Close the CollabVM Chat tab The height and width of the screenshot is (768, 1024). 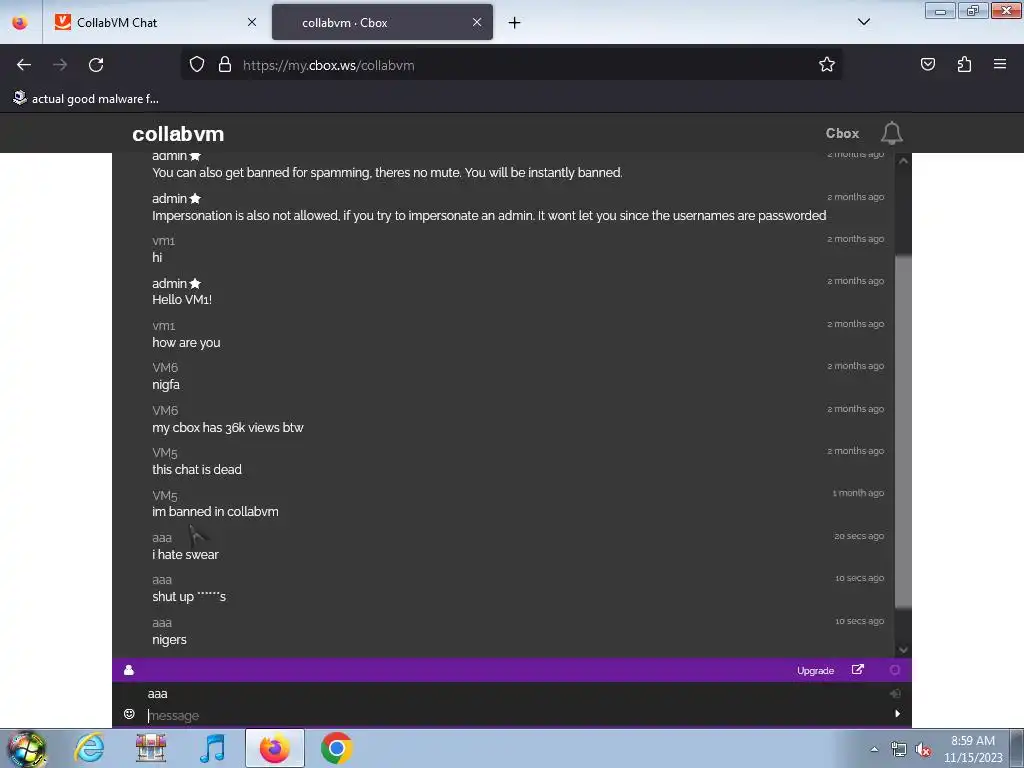252,22
